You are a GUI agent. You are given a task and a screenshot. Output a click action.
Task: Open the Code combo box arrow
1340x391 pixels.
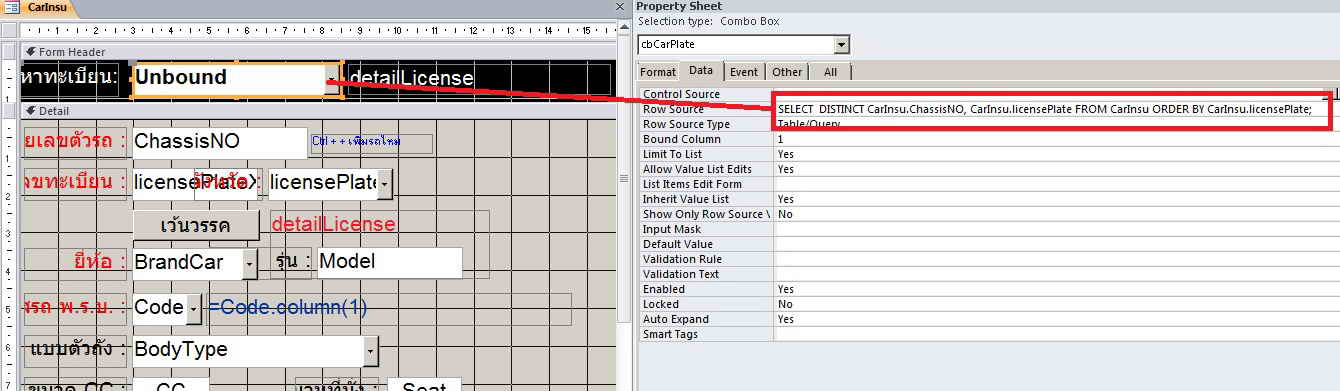pos(194,309)
